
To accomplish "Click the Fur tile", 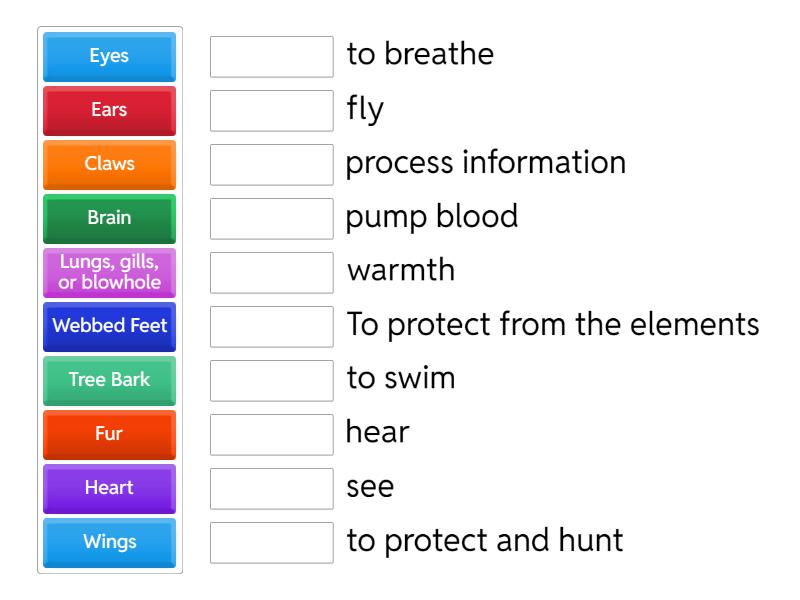I will [109, 434].
